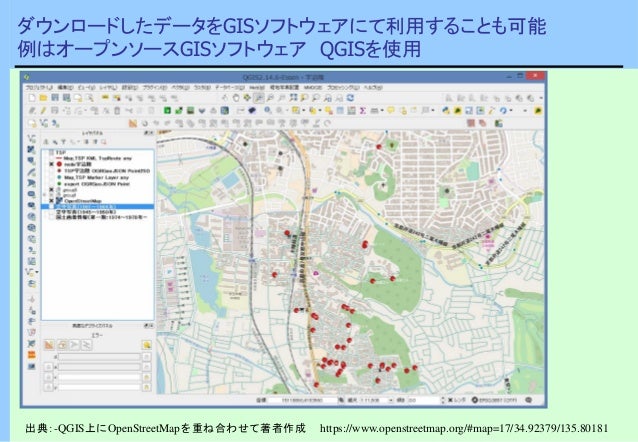Click the Add Vector Layer sidebar icon
638x442 pixels.
[31, 138]
